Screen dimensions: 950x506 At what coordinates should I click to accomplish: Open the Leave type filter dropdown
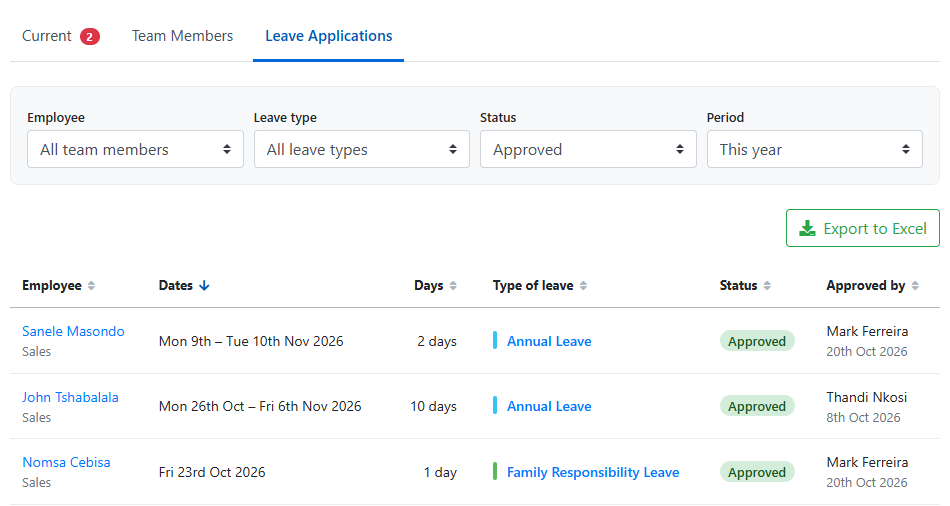pos(362,149)
